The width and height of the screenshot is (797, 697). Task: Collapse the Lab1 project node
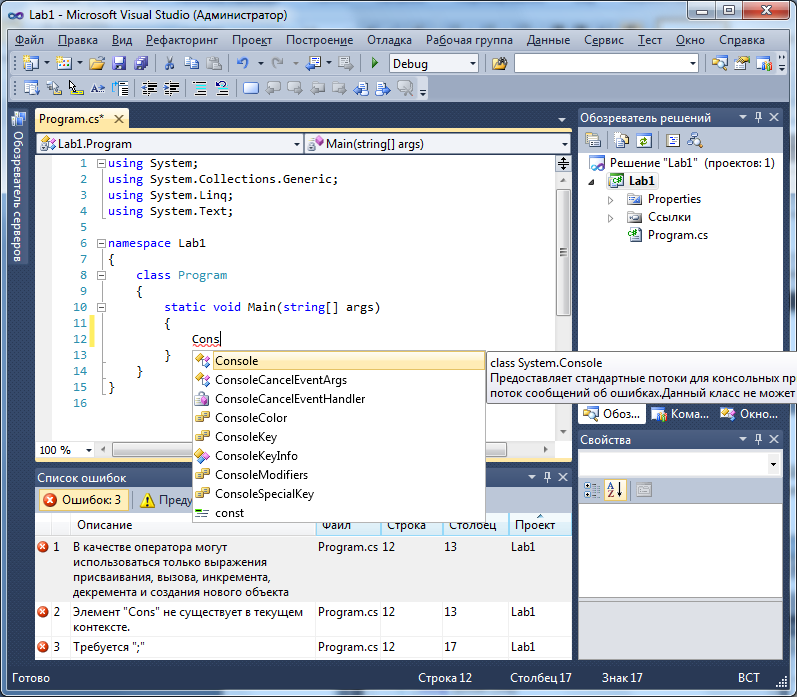click(x=591, y=182)
